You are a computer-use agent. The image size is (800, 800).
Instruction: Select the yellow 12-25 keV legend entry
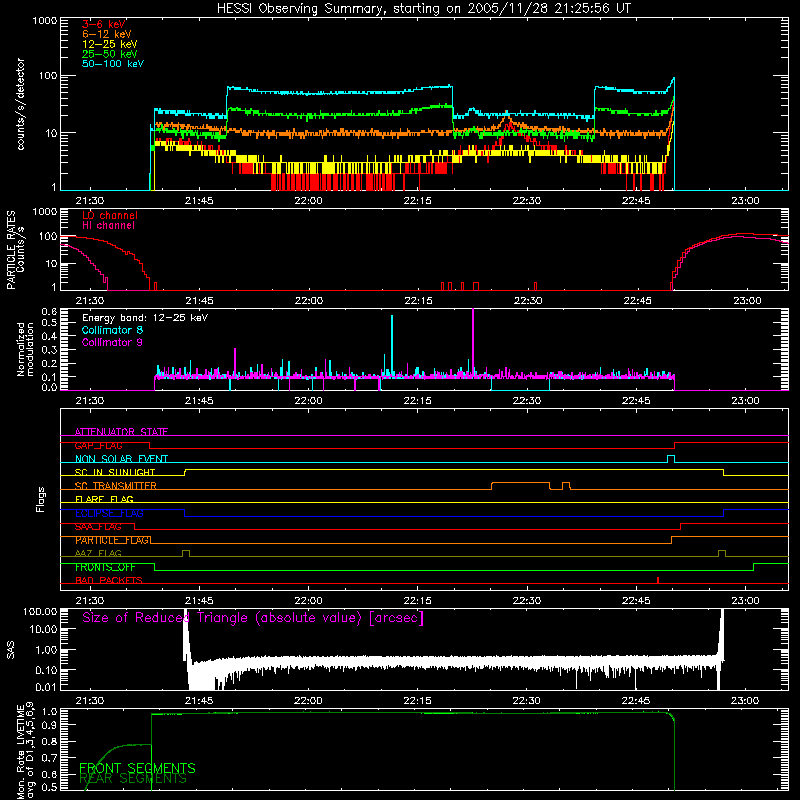(110, 44)
